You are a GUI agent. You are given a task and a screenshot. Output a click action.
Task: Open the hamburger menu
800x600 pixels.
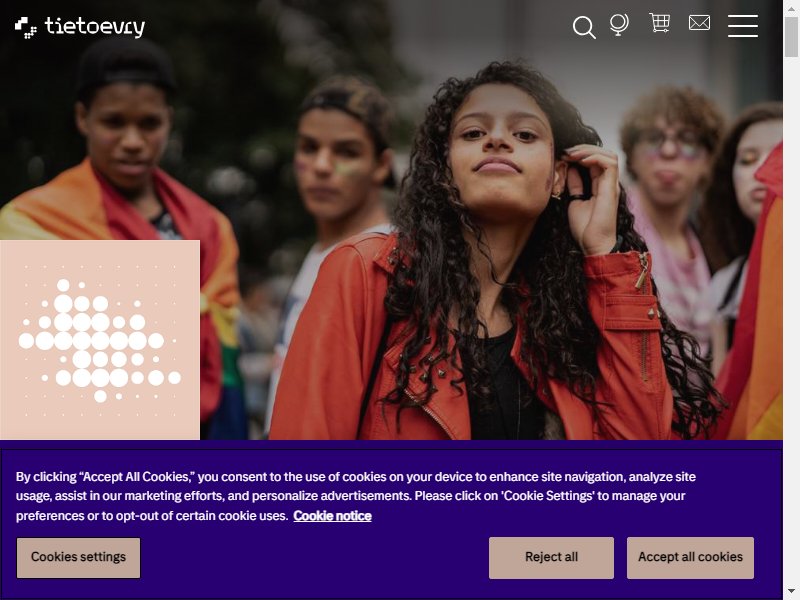(x=743, y=26)
